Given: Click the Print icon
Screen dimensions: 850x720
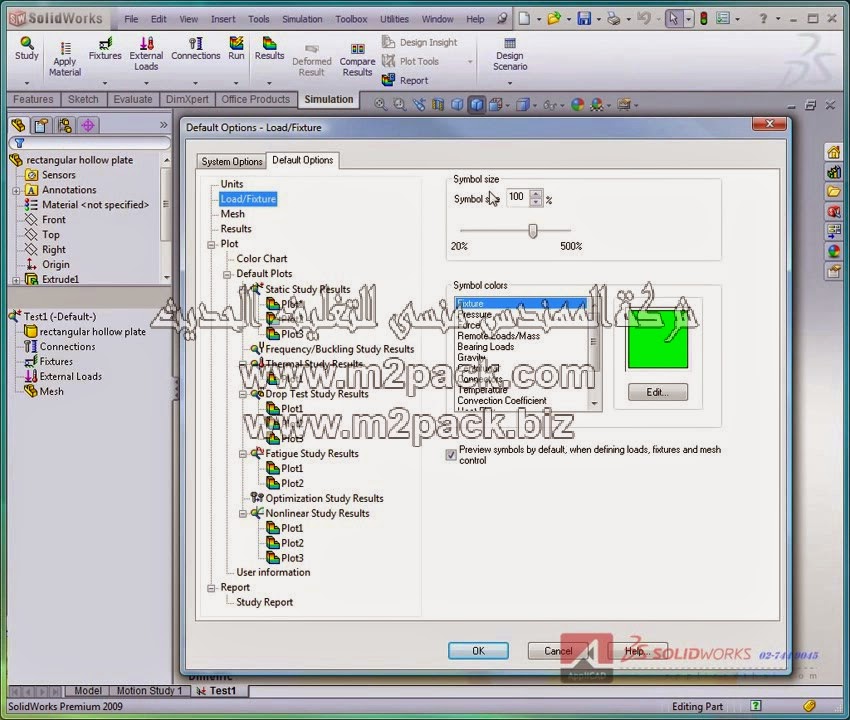Looking at the screenshot, I should point(614,18).
